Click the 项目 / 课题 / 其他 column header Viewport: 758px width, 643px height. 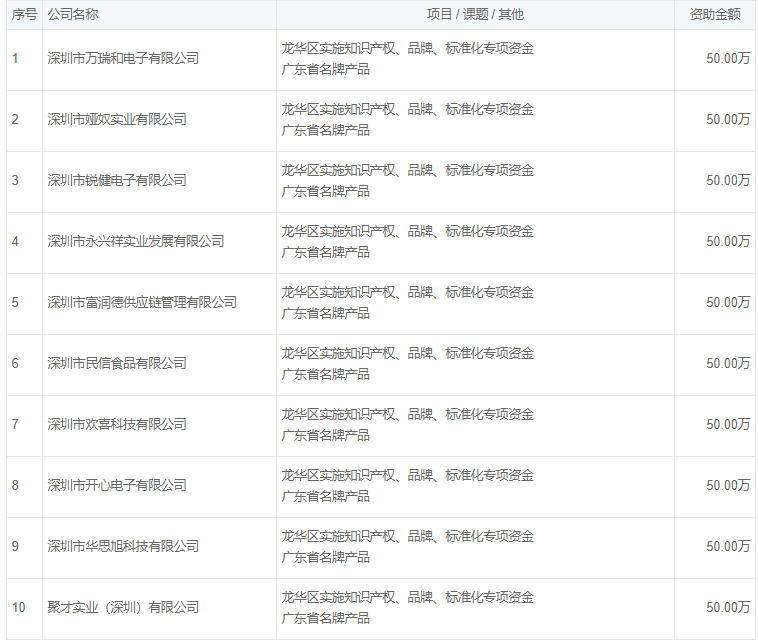point(475,15)
